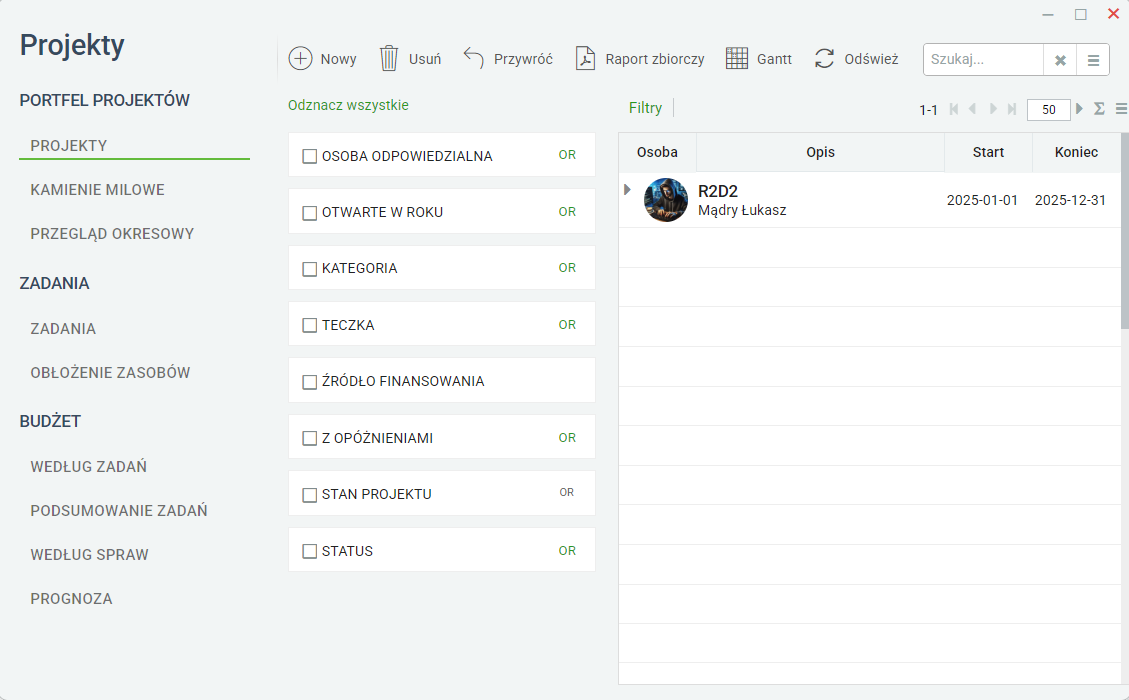Image resolution: width=1129 pixels, height=700 pixels.
Task: Check the STATUS filter checkbox
Action: point(310,552)
